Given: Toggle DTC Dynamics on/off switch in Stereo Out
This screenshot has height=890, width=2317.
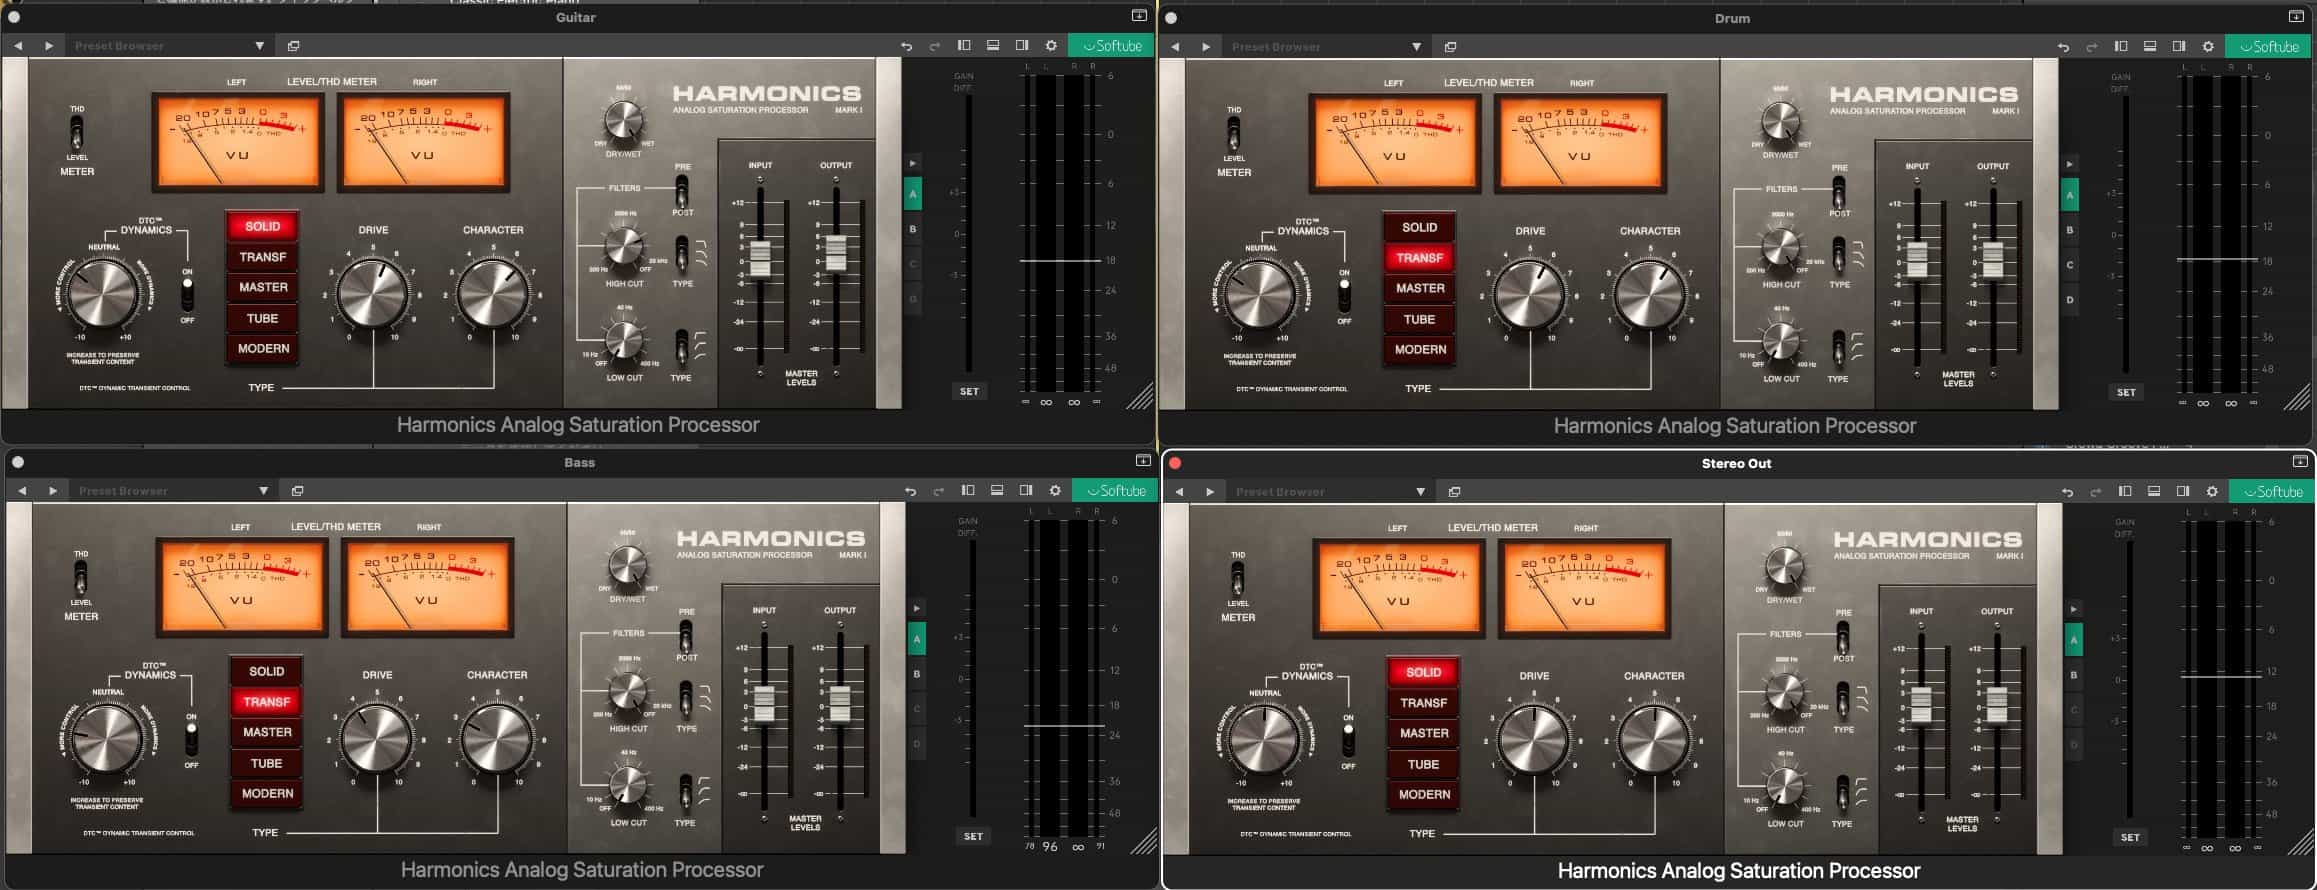Looking at the screenshot, I should pos(1349,740).
